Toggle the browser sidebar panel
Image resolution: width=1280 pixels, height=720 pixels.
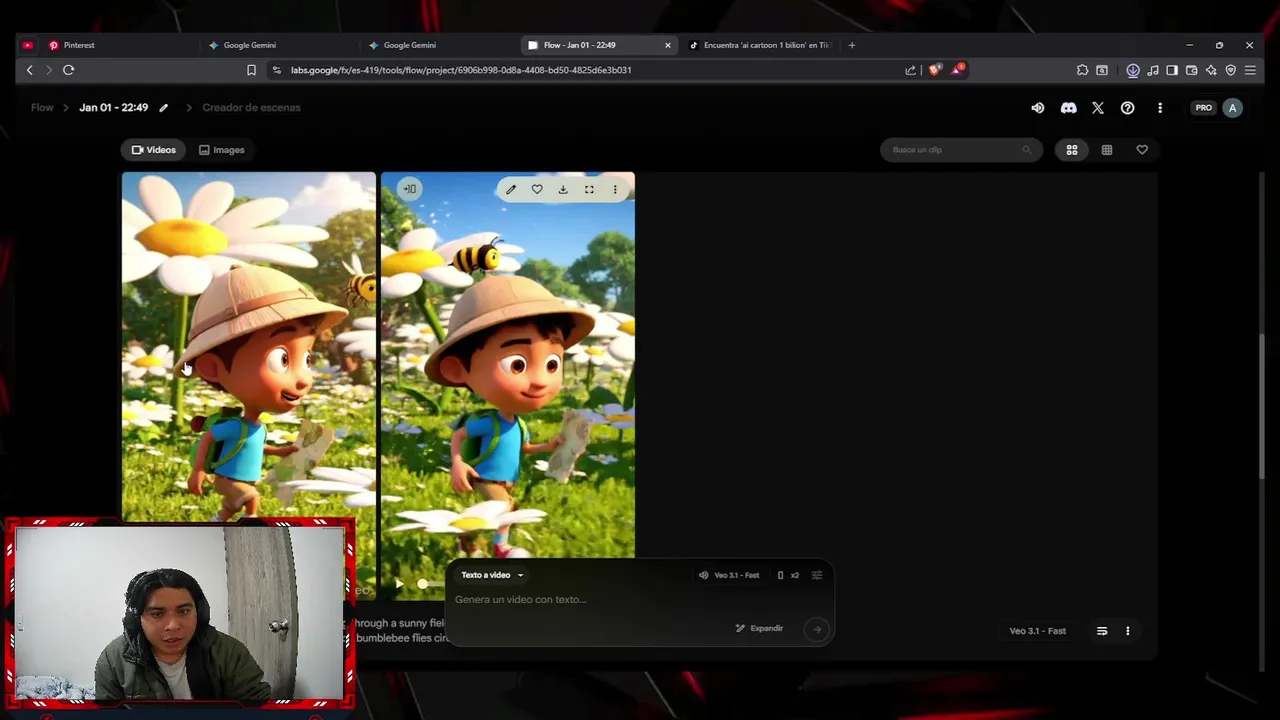(x=1172, y=70)
